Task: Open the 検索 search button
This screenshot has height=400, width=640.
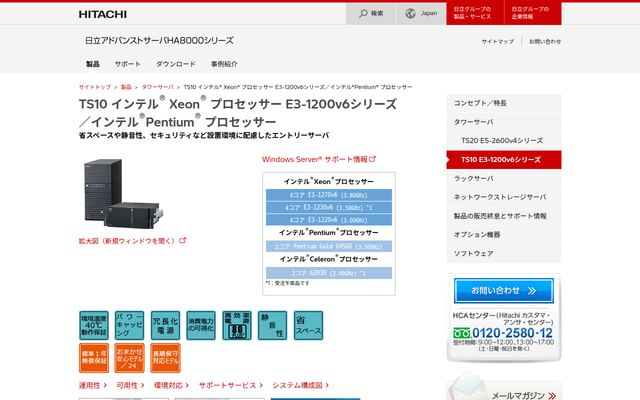Action: coord(371,13)
